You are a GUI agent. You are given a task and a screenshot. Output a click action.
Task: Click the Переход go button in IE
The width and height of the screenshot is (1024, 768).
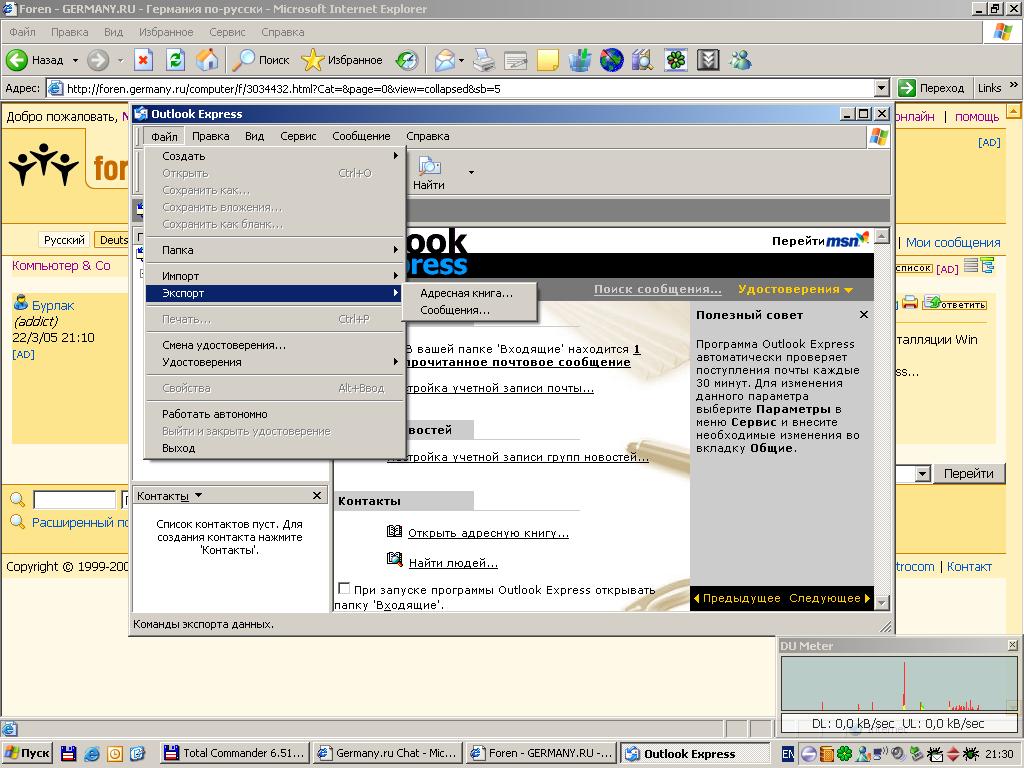(931, 88)
